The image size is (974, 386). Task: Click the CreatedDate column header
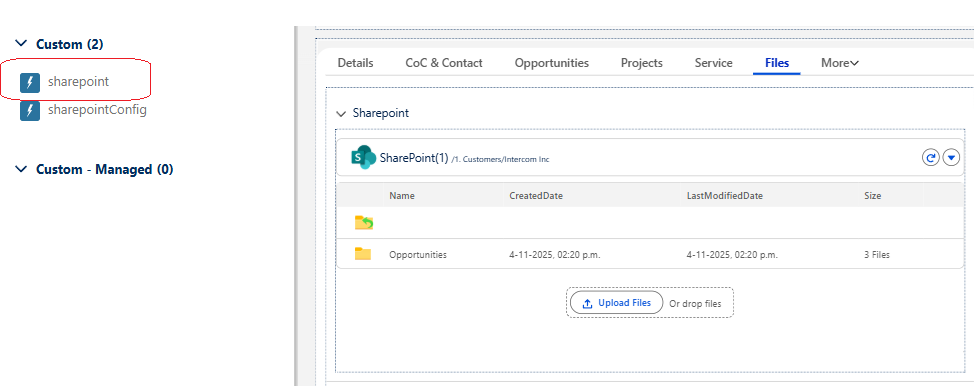click(536, 196)
